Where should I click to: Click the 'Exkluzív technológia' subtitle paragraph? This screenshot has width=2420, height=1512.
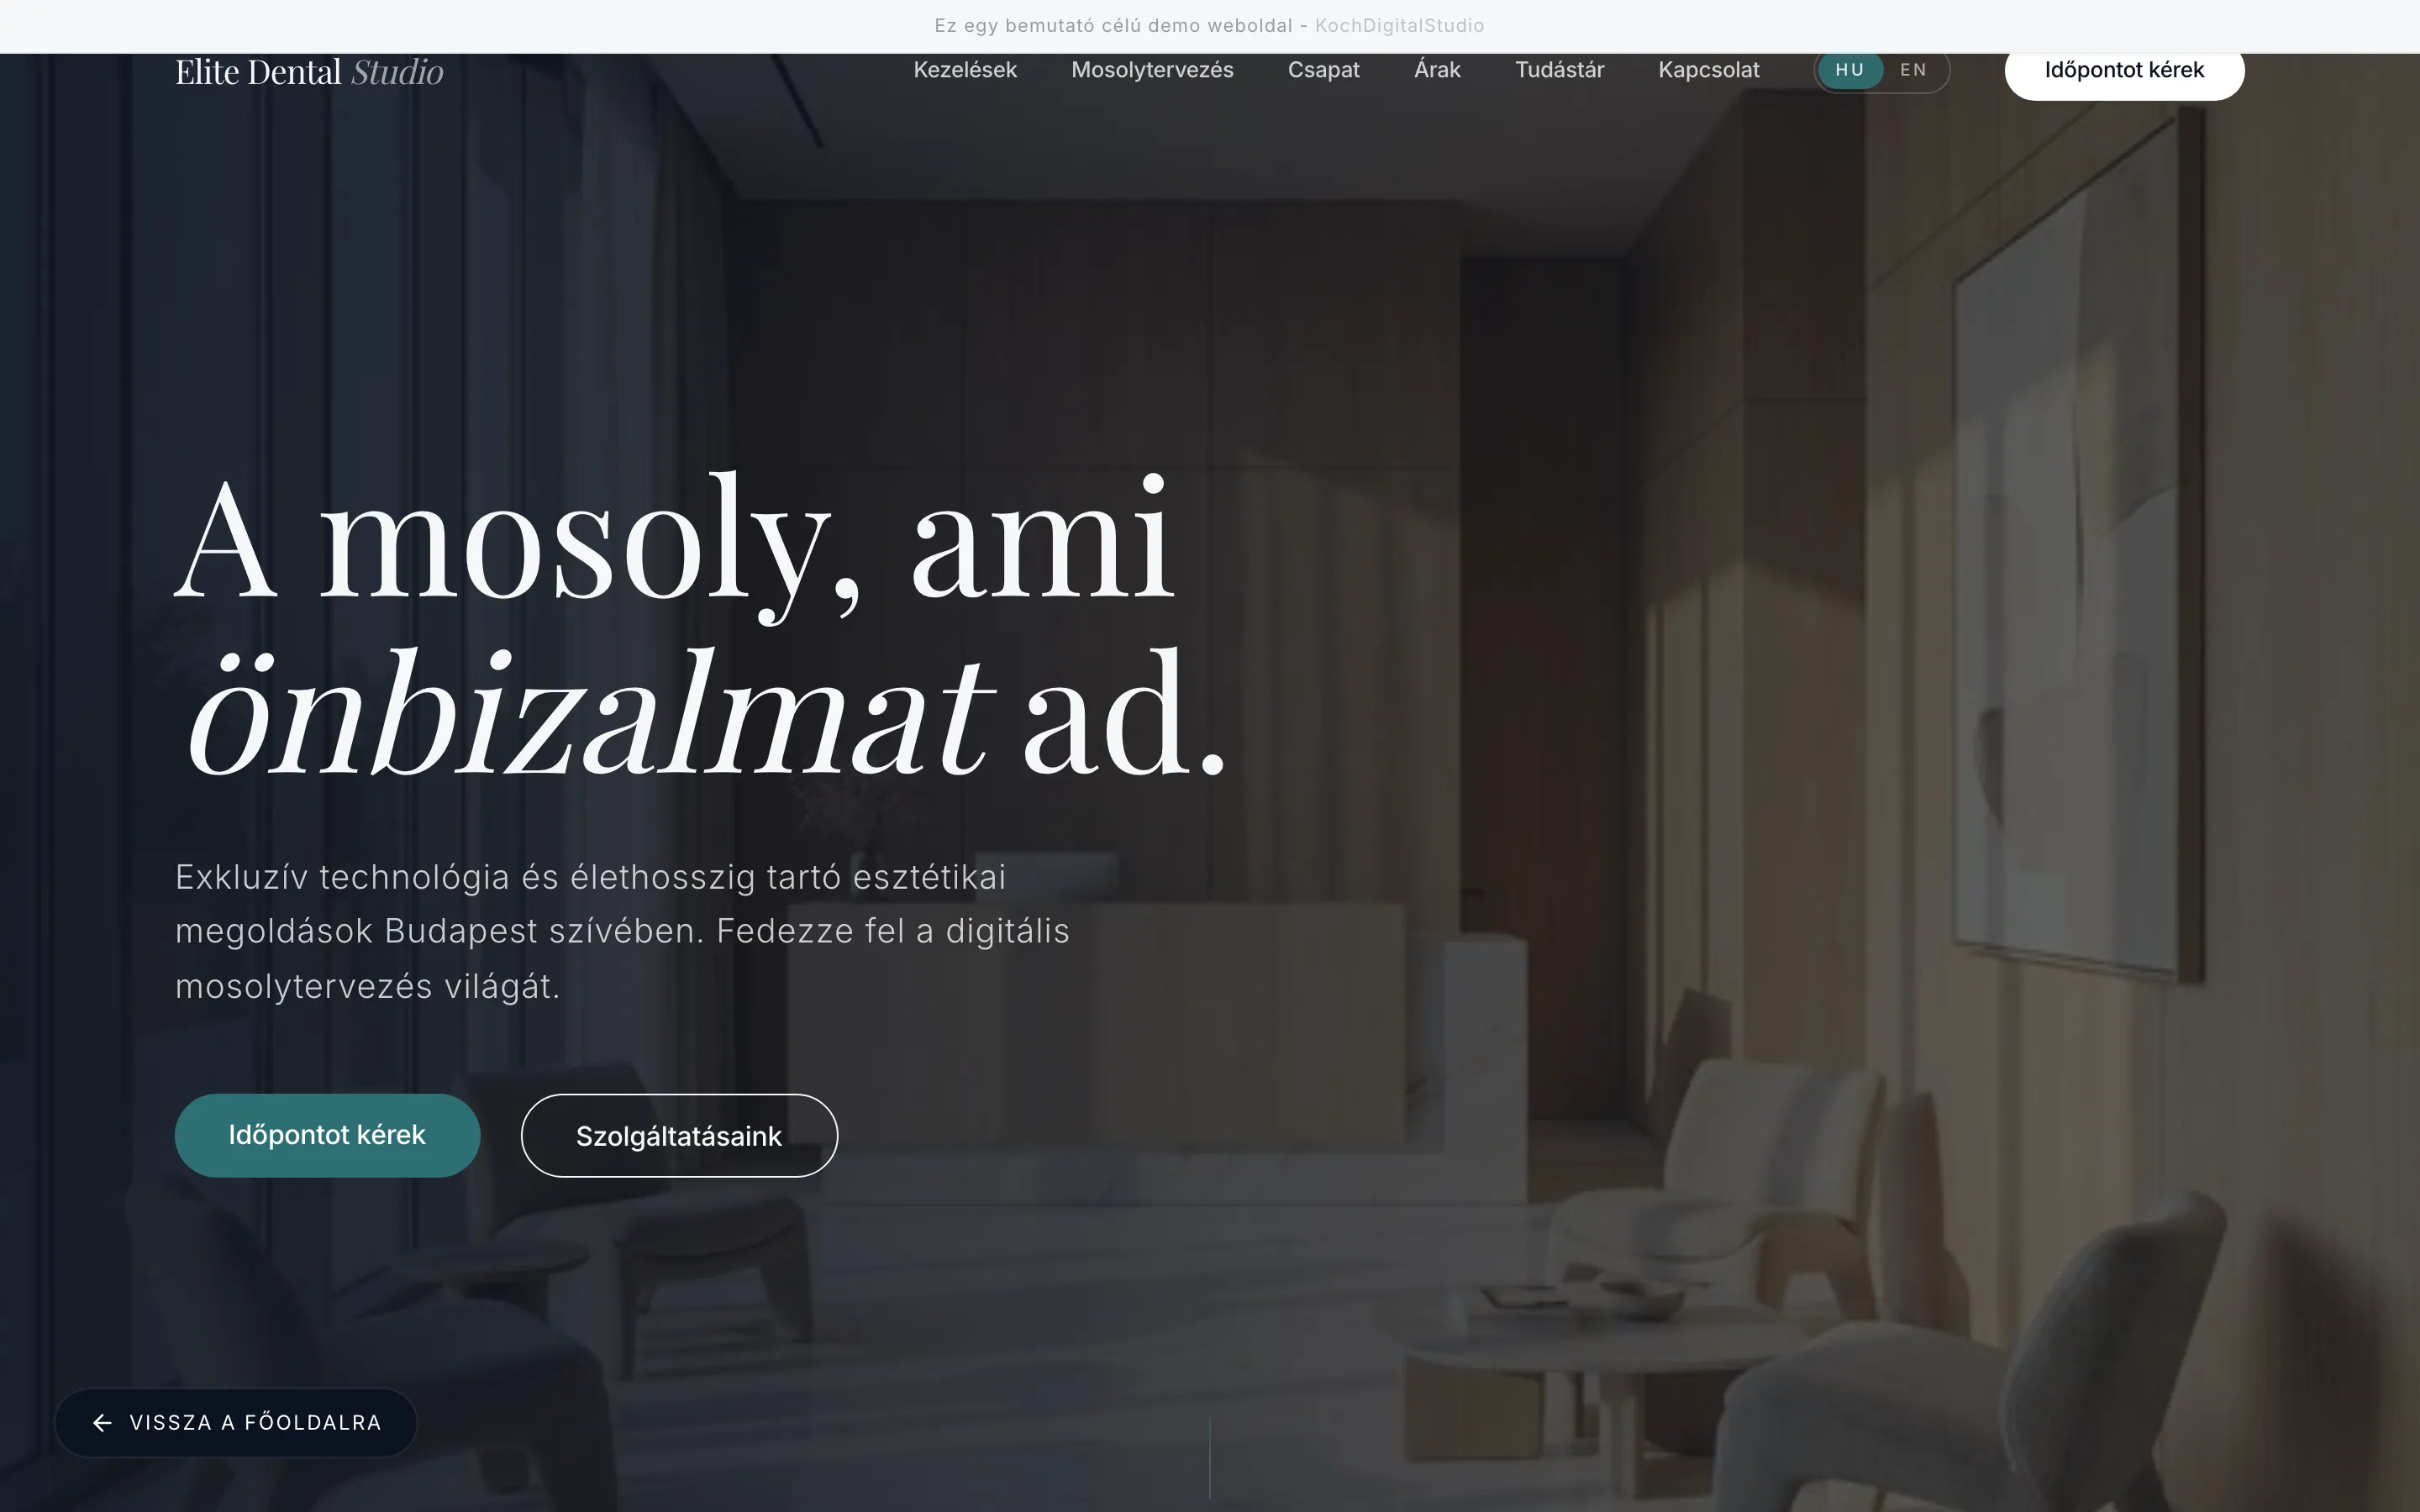(x=622, y=931)
